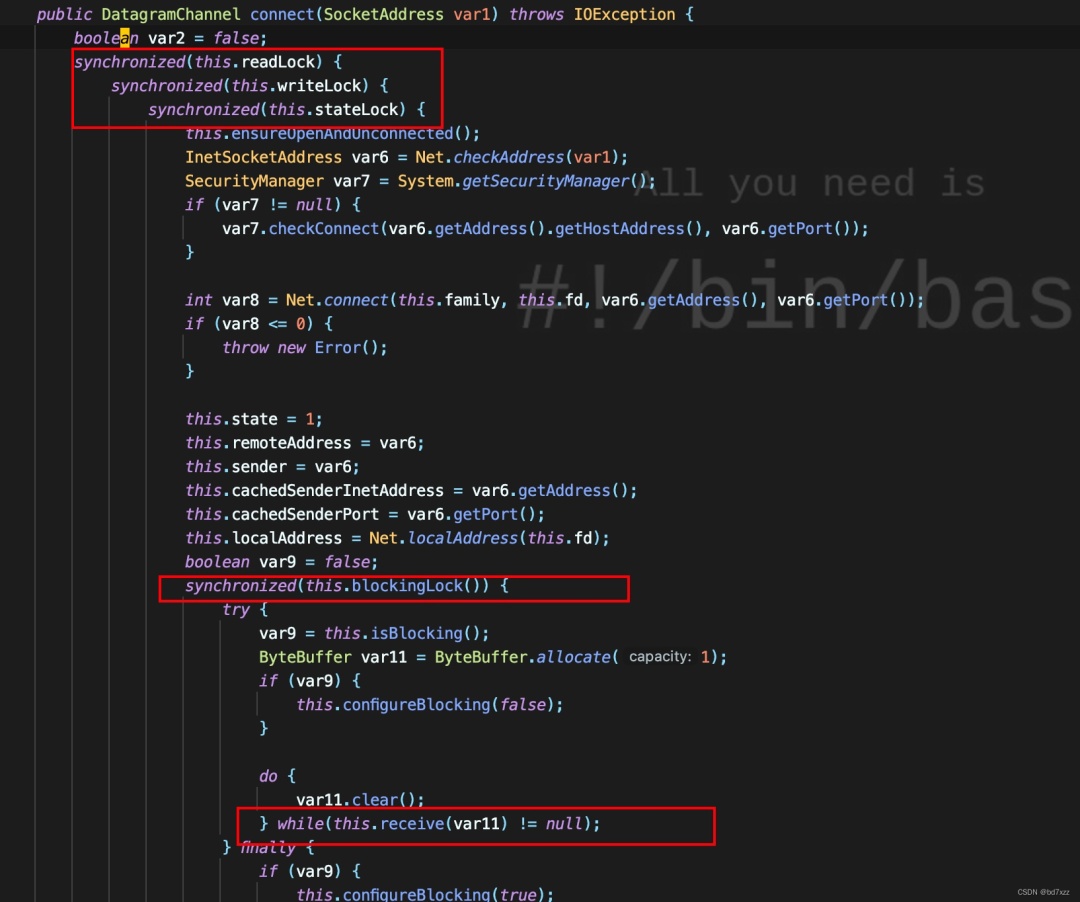Click 'DatagramChannel' return type in the signature

[x=171, y=14]
